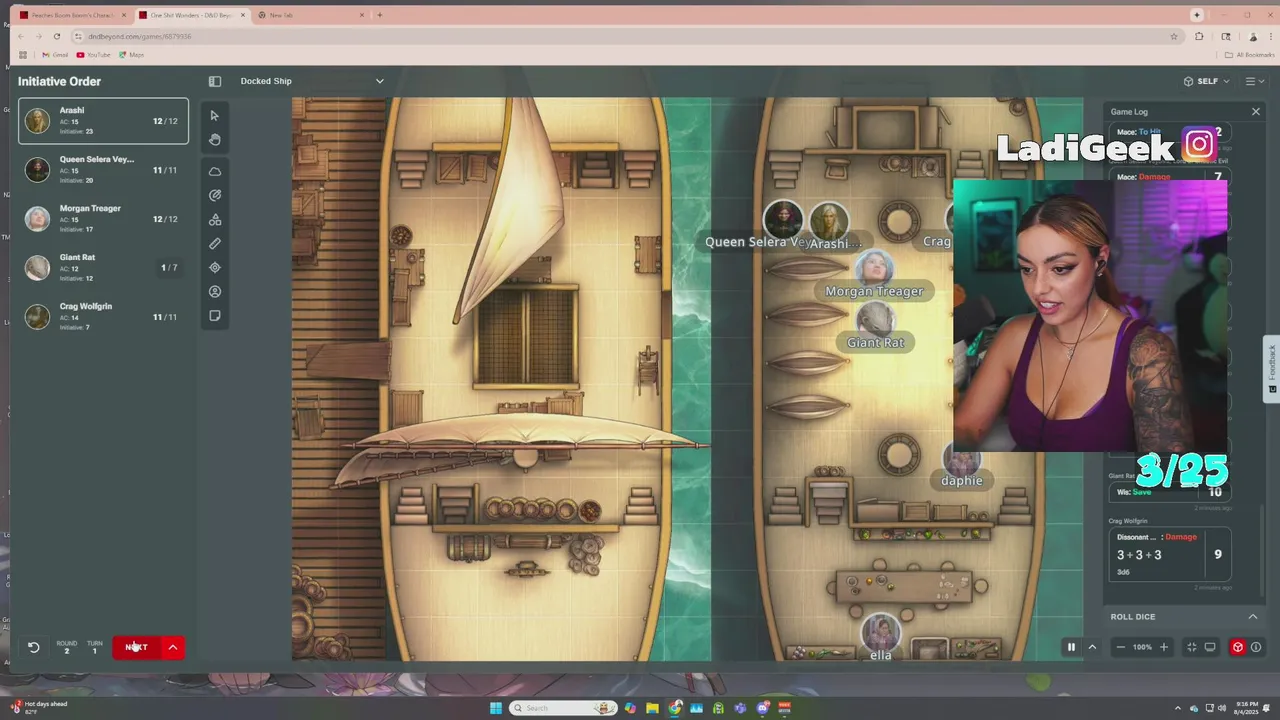Collapse the ROLL DICE section

pyautogui.click(x=1252, y=617)
